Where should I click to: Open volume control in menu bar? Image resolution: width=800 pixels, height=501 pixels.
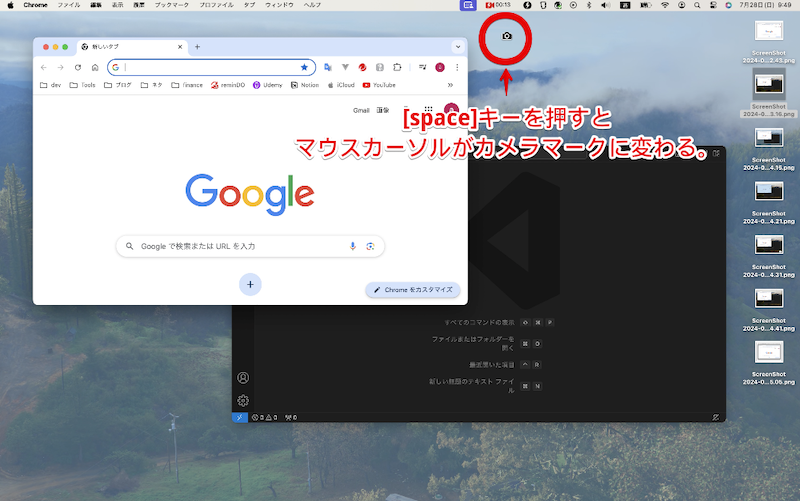click(x=605, y=5)
